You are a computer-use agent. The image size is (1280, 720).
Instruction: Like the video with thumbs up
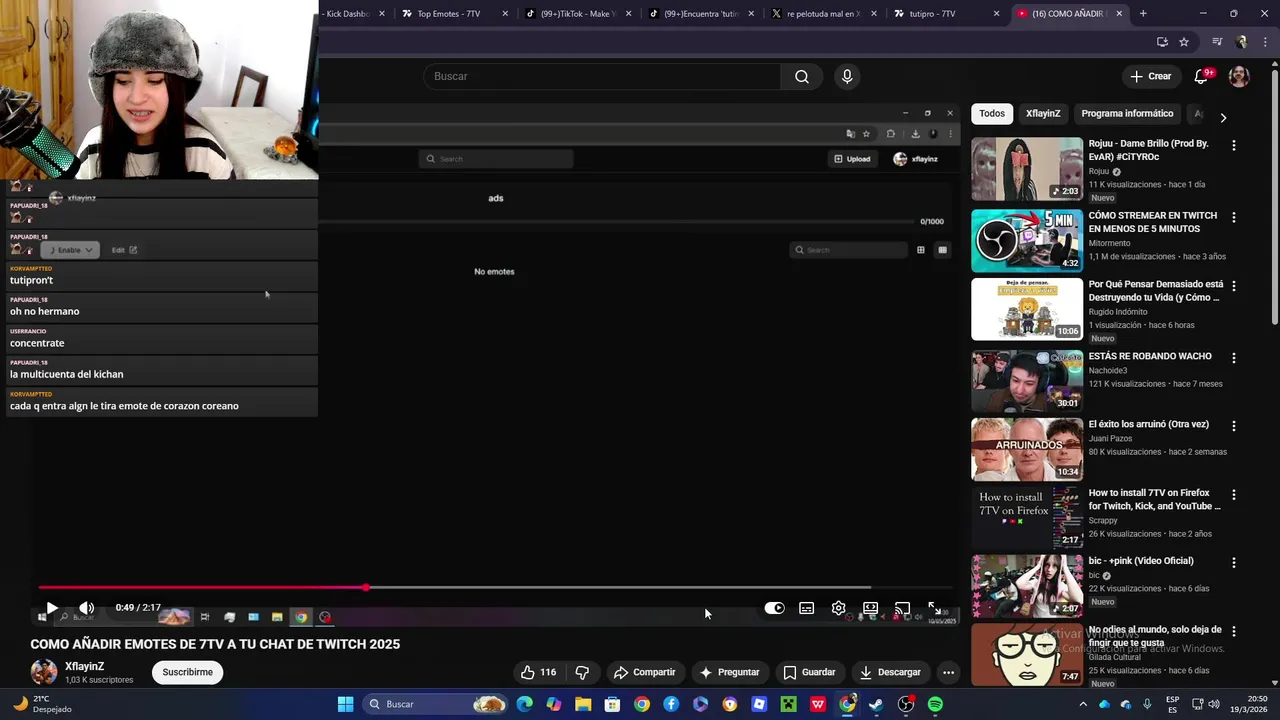click(x=538, y=672)
